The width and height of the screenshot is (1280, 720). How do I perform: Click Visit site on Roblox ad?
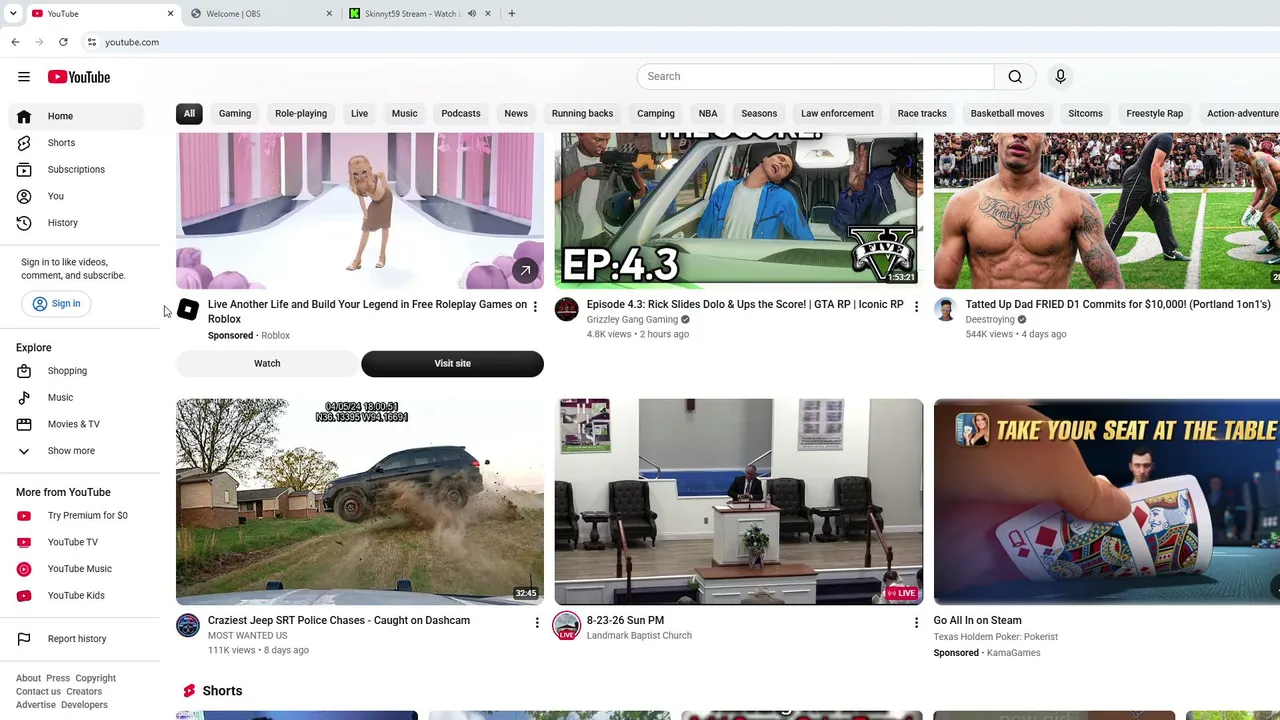click(452, 364)
